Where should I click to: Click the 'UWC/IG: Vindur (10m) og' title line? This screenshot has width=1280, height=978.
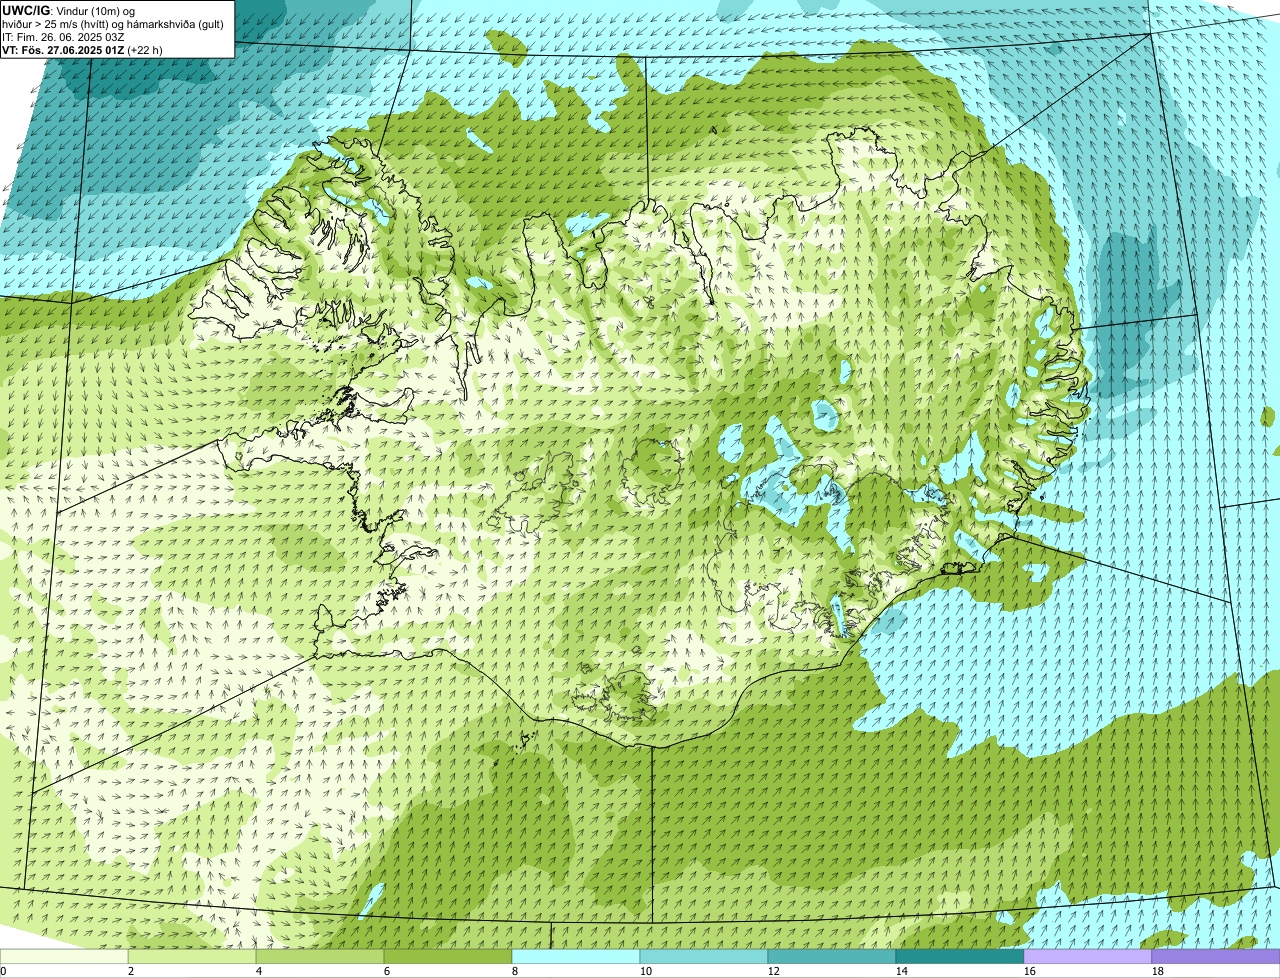(69, 10)
